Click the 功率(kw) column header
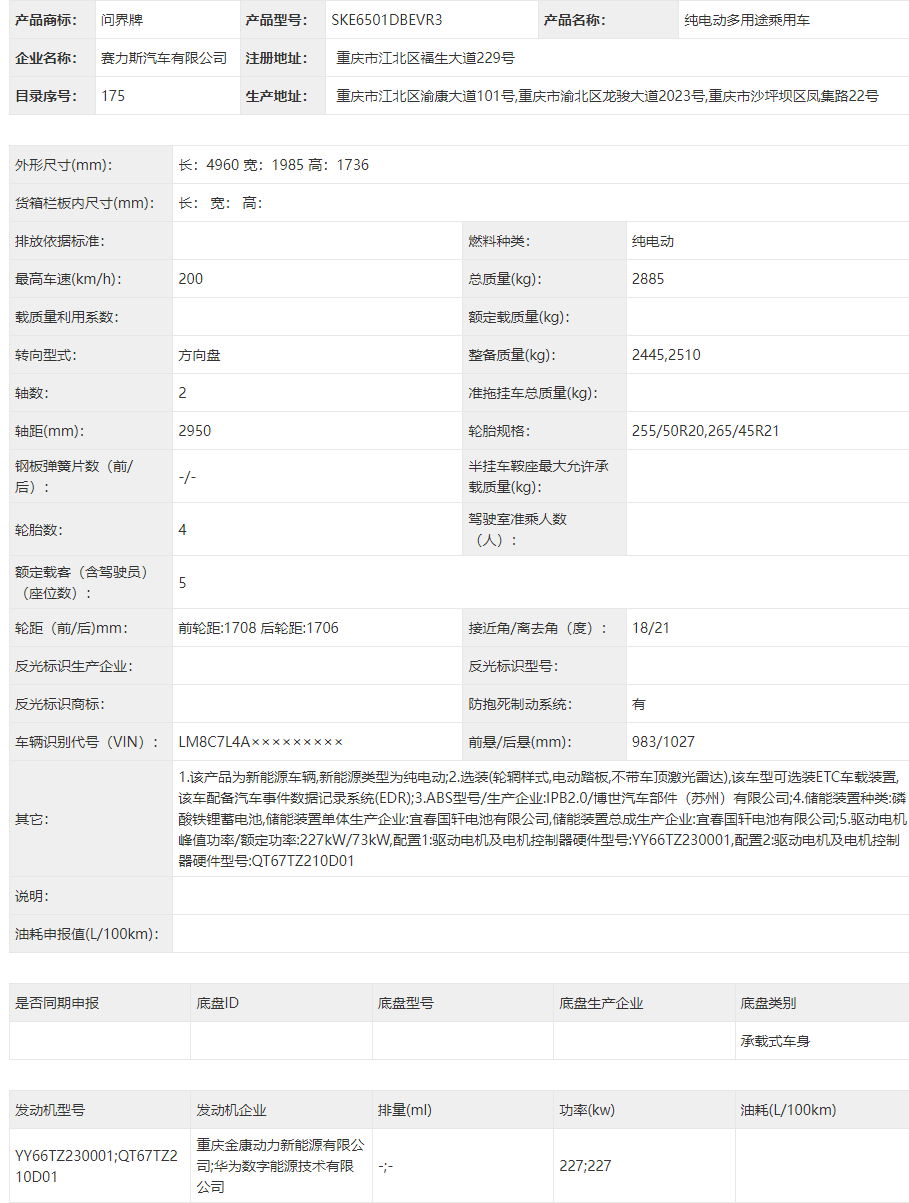The image size is (909, 1203). pos(587,1110)
